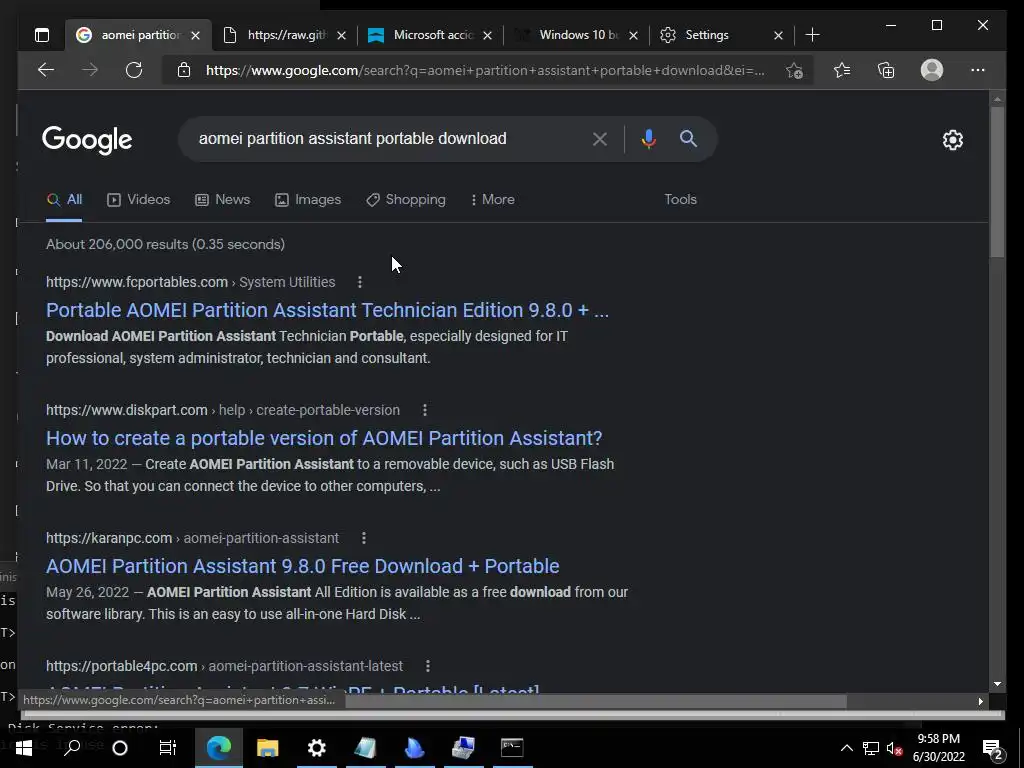Open Edge settings and more menu
The width and height of the screenshot is (1024, 768).
978,70
